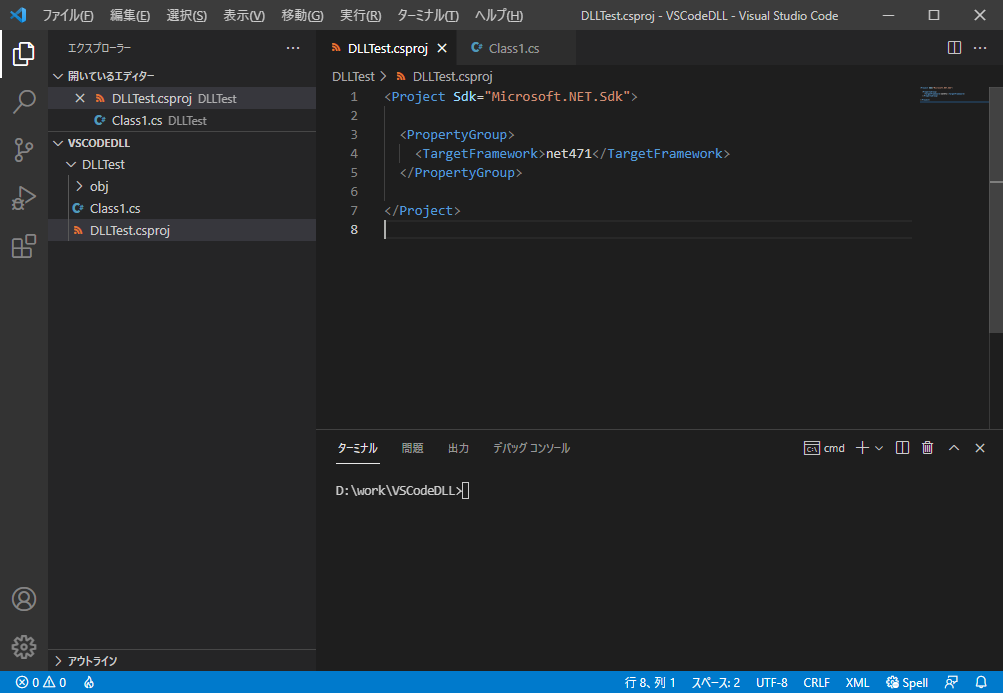
Task: Create a new terminal with plus icon
Action: (x=862, y=448)
